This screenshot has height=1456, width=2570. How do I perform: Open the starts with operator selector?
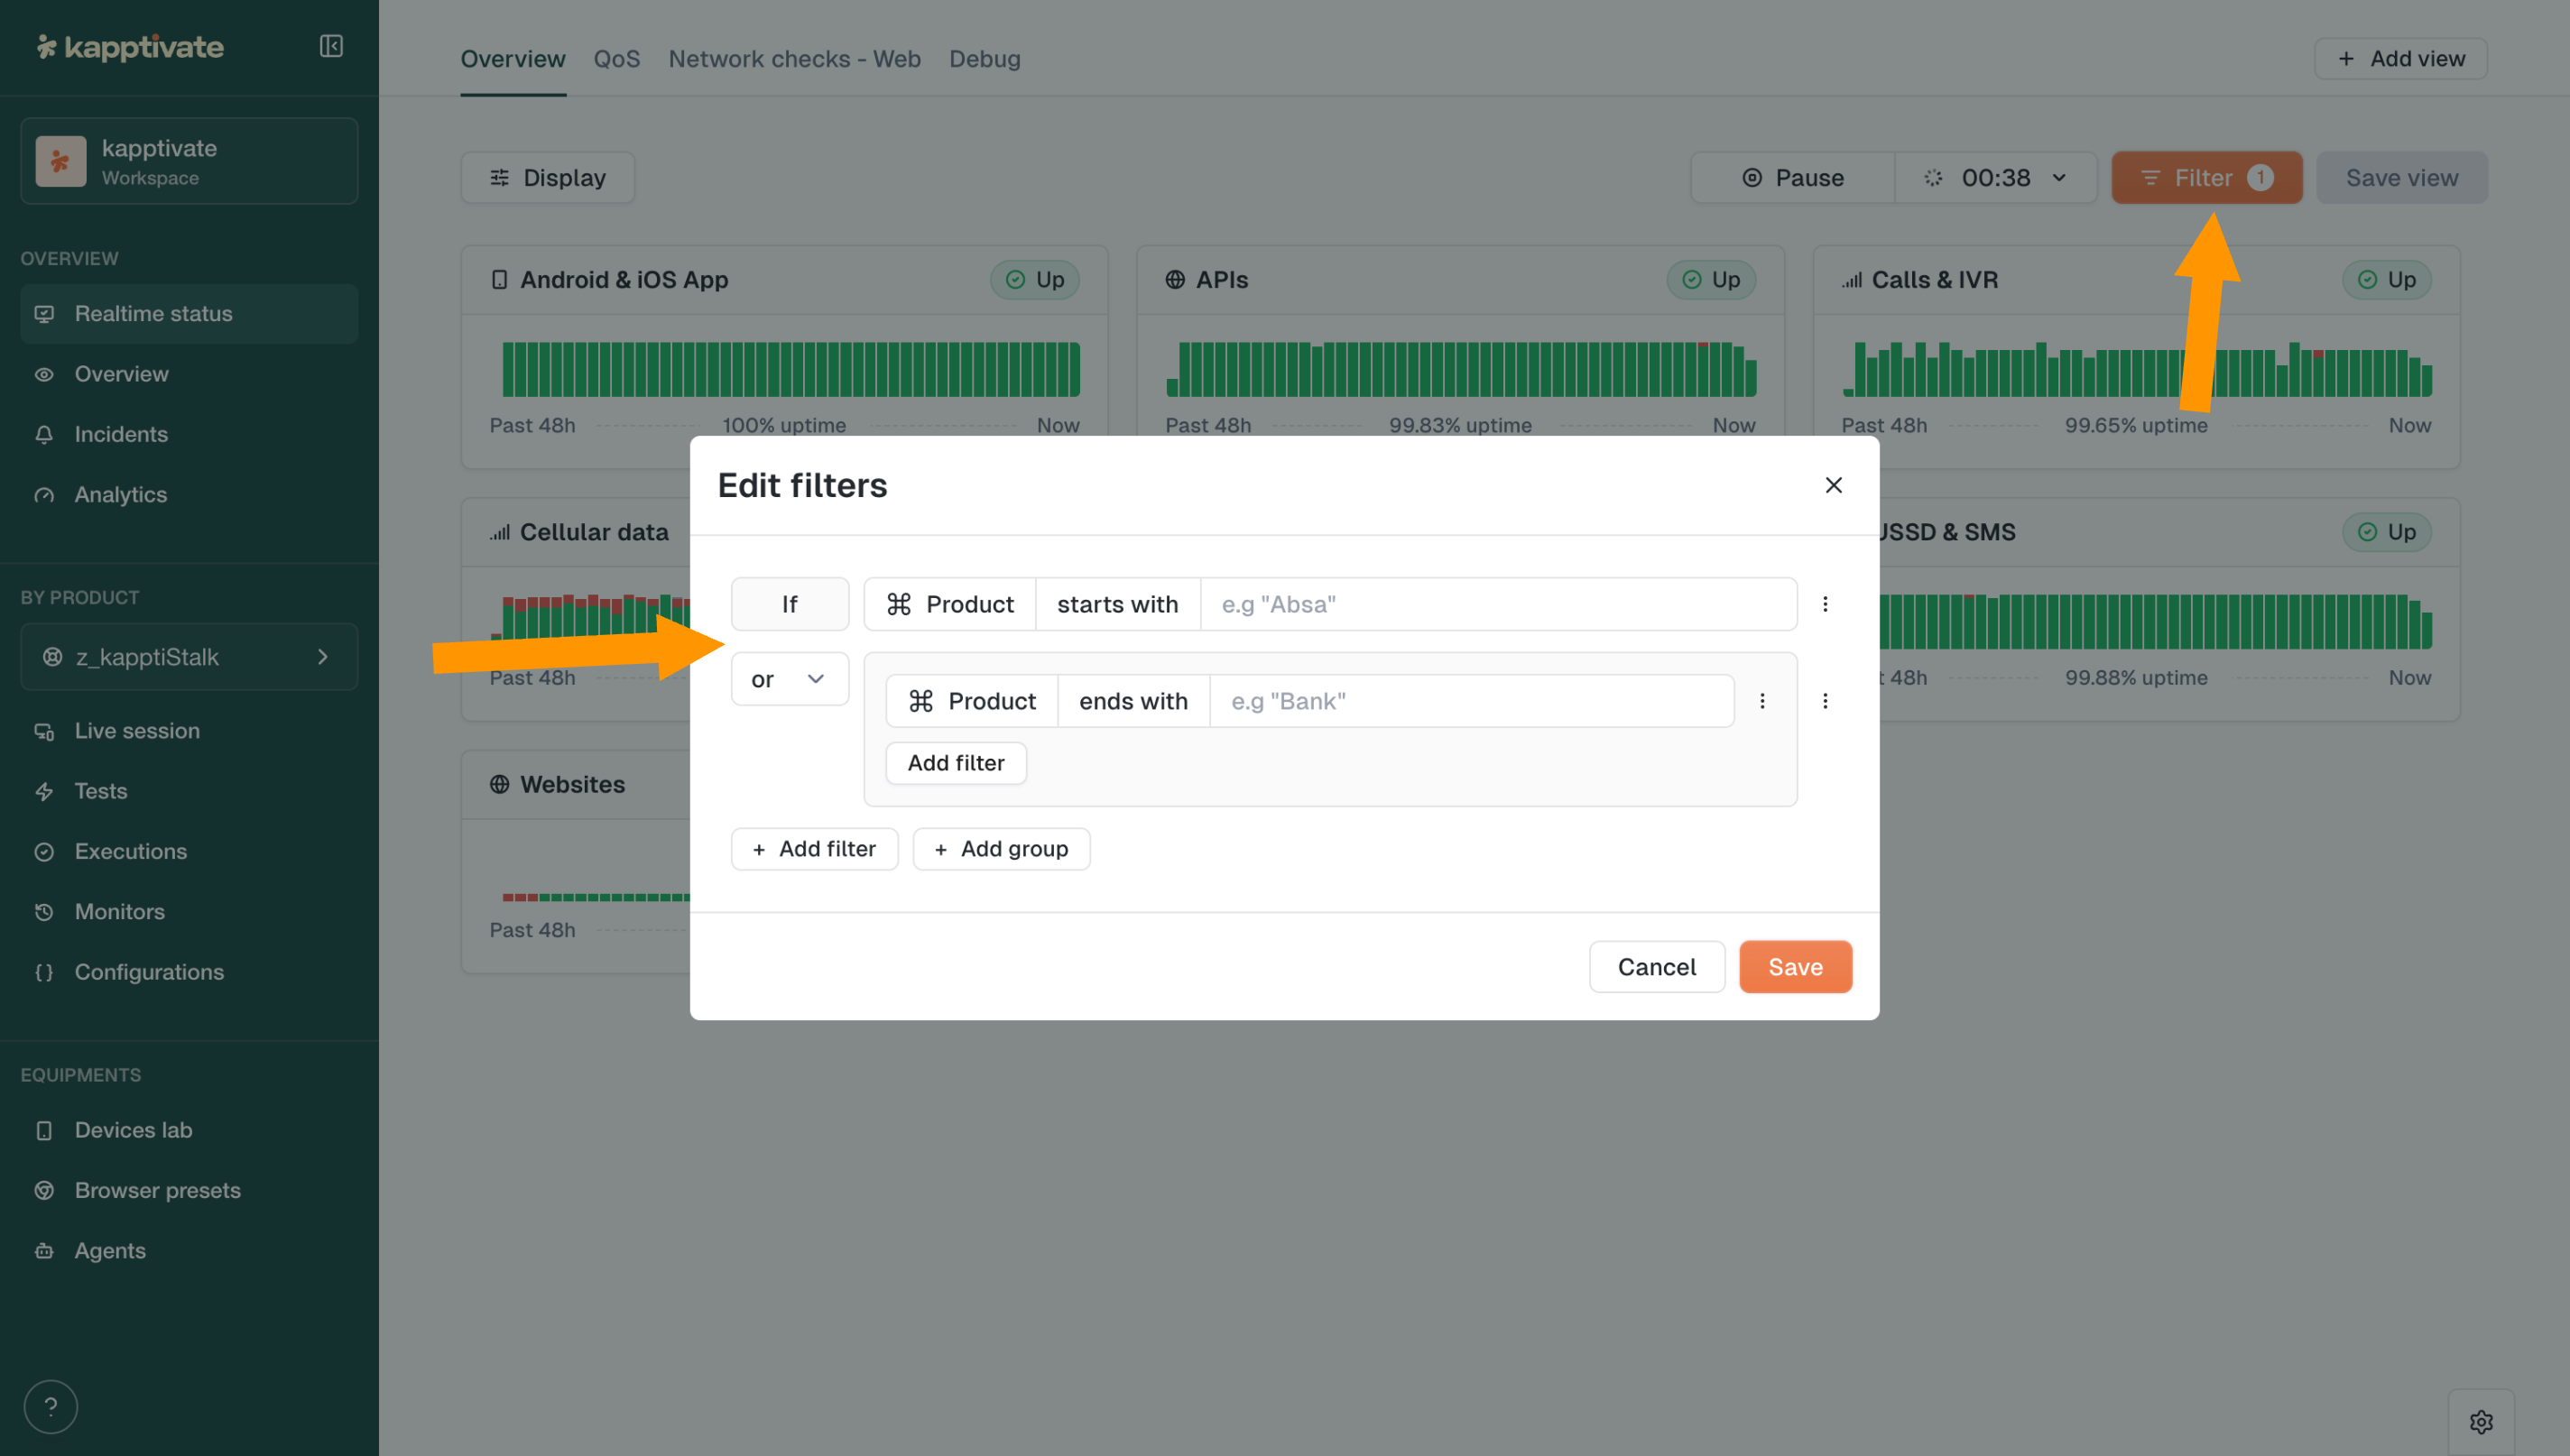[1117, 604]
